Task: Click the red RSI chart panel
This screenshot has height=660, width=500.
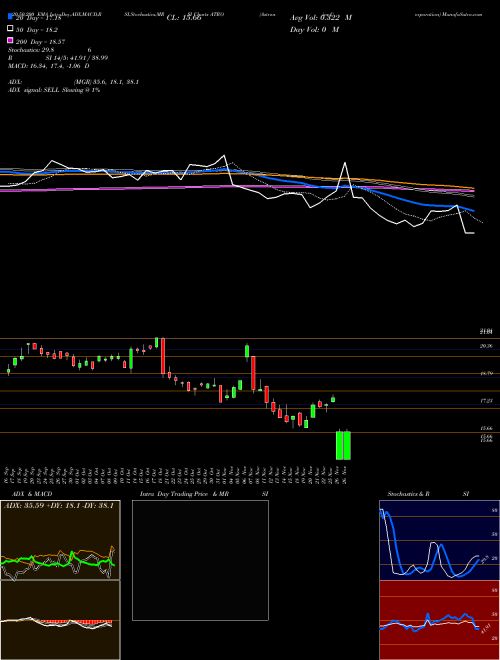Action: pyautogui.click(x=439, y=620)
